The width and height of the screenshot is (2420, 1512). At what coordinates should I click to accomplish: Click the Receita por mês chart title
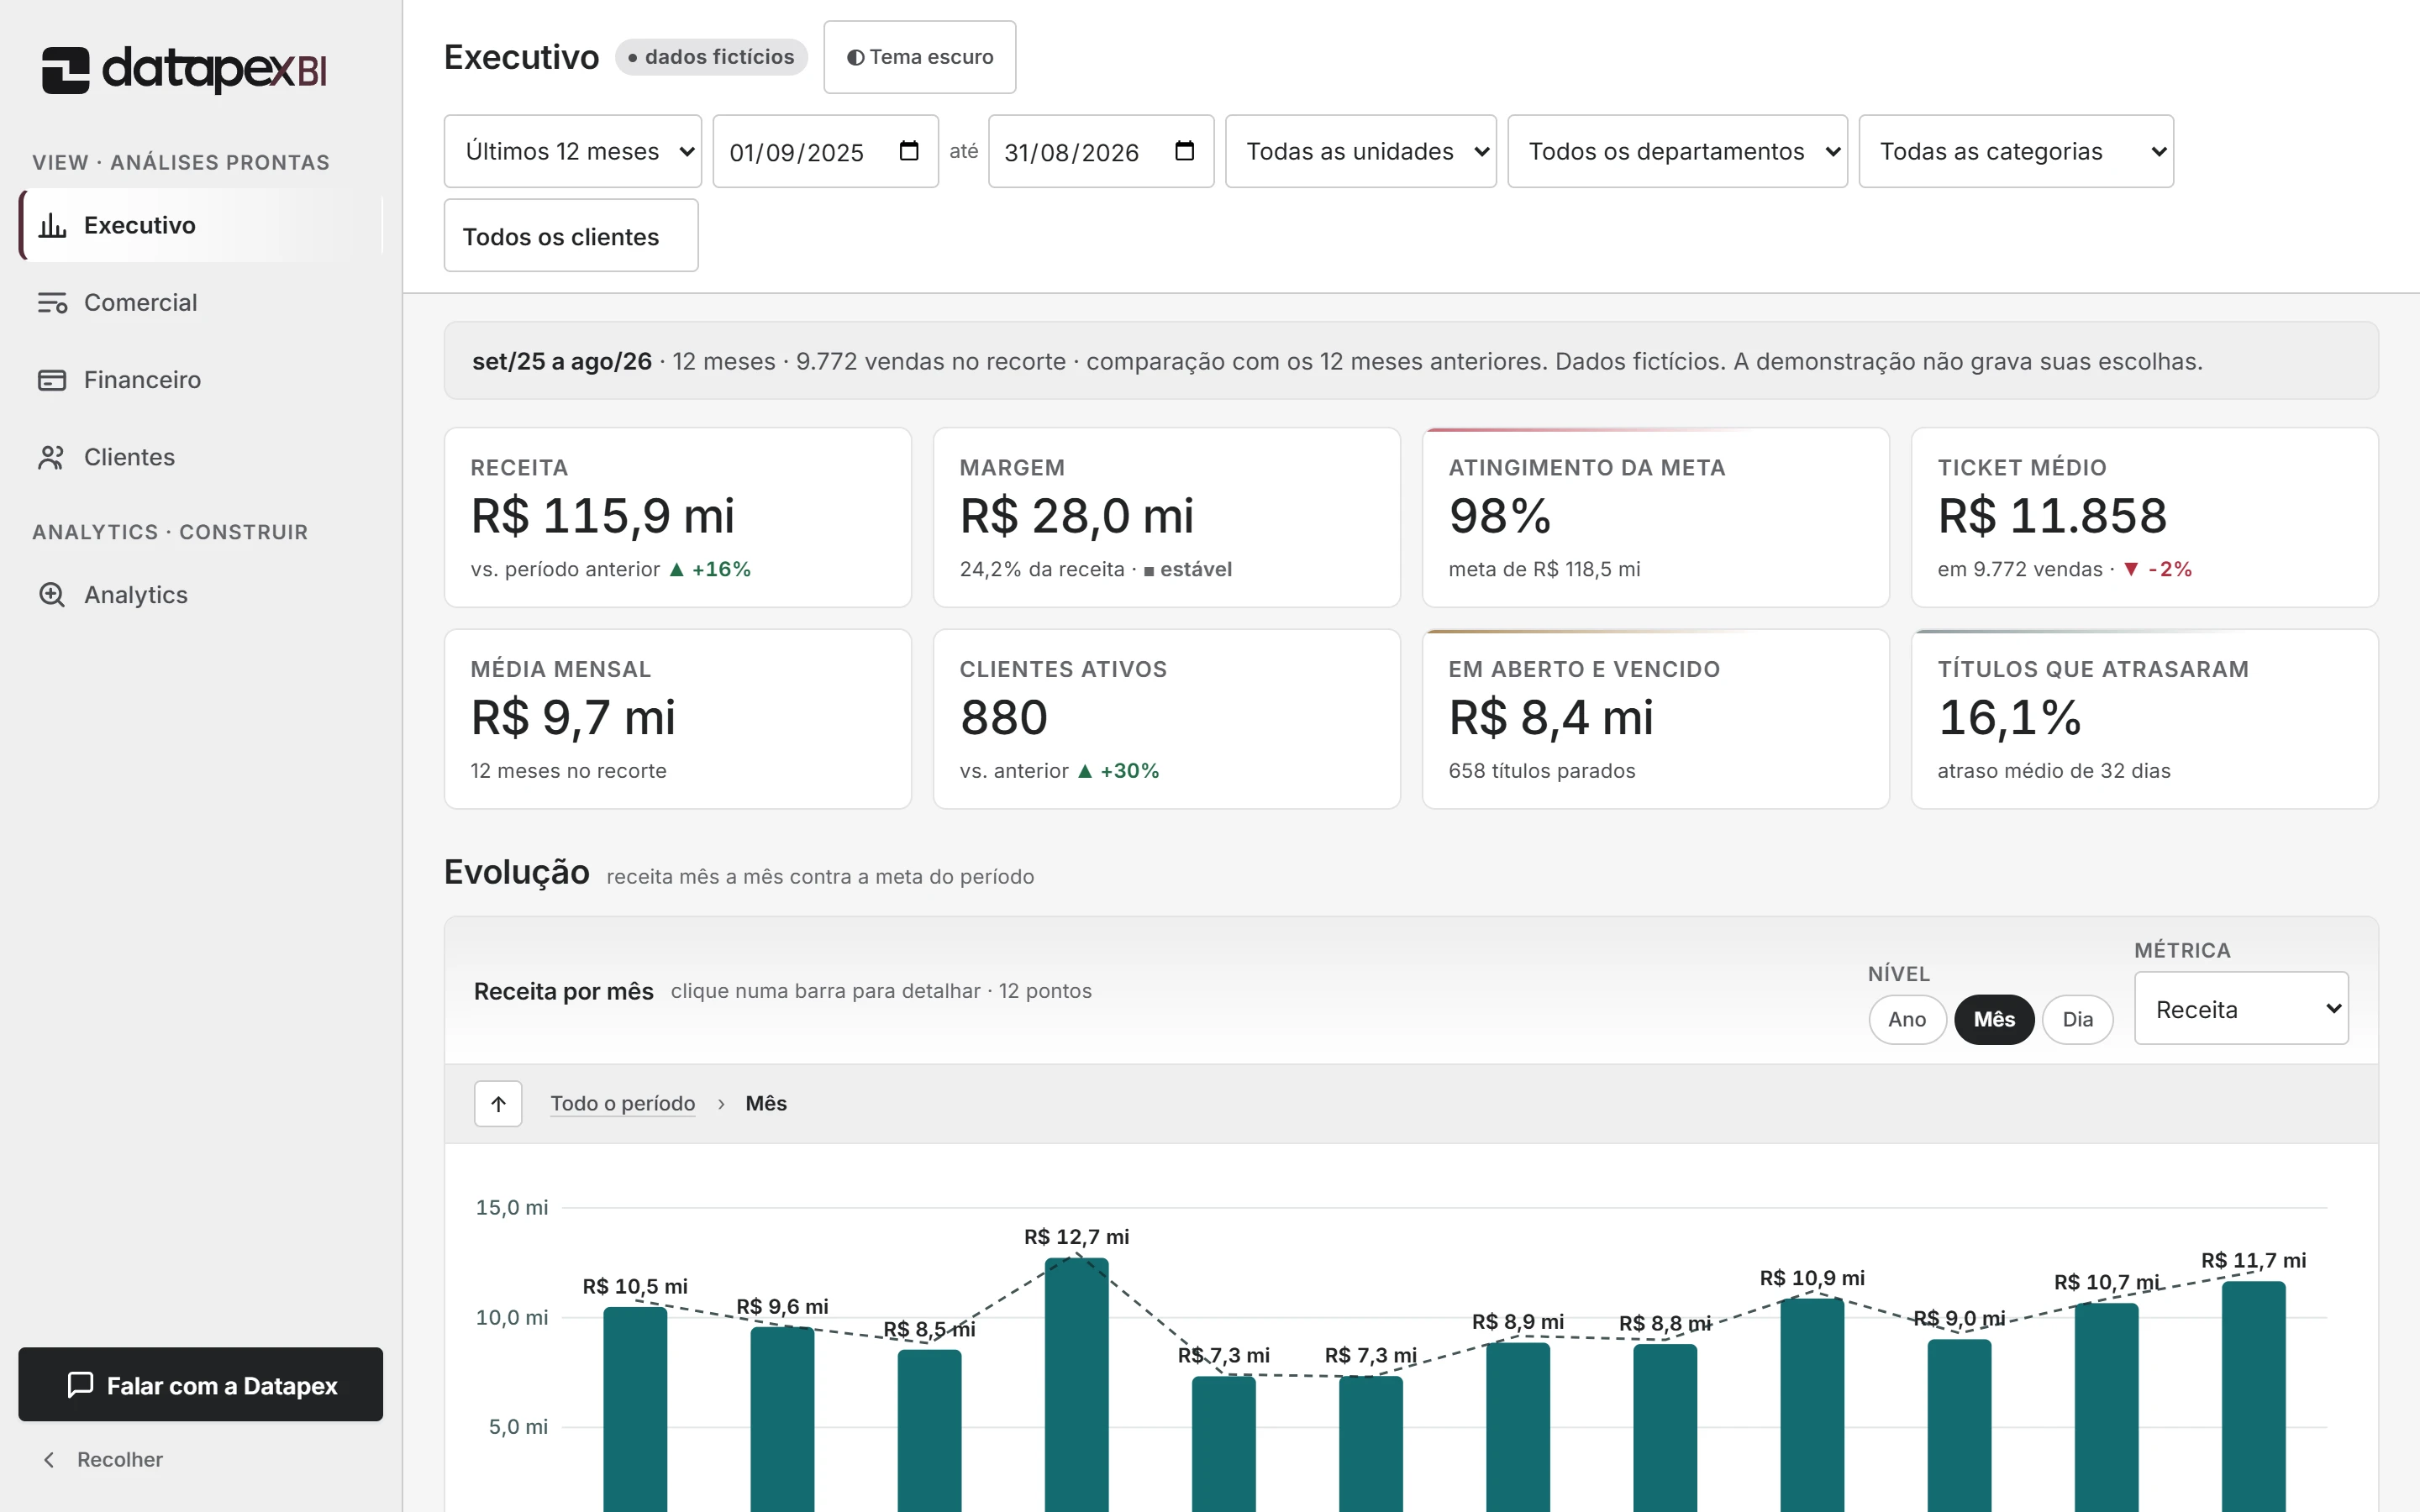click(x=563, y=991)
